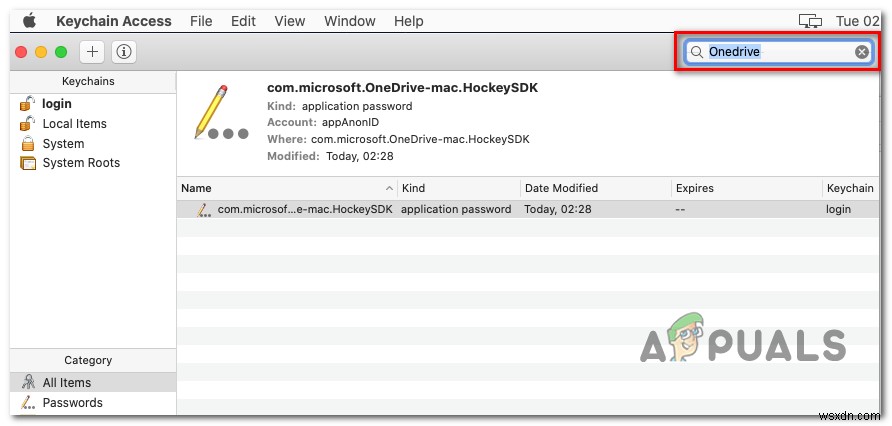Open the Keychain Access application menu
This screenshot has height=426, width=892.
[114, 21]
